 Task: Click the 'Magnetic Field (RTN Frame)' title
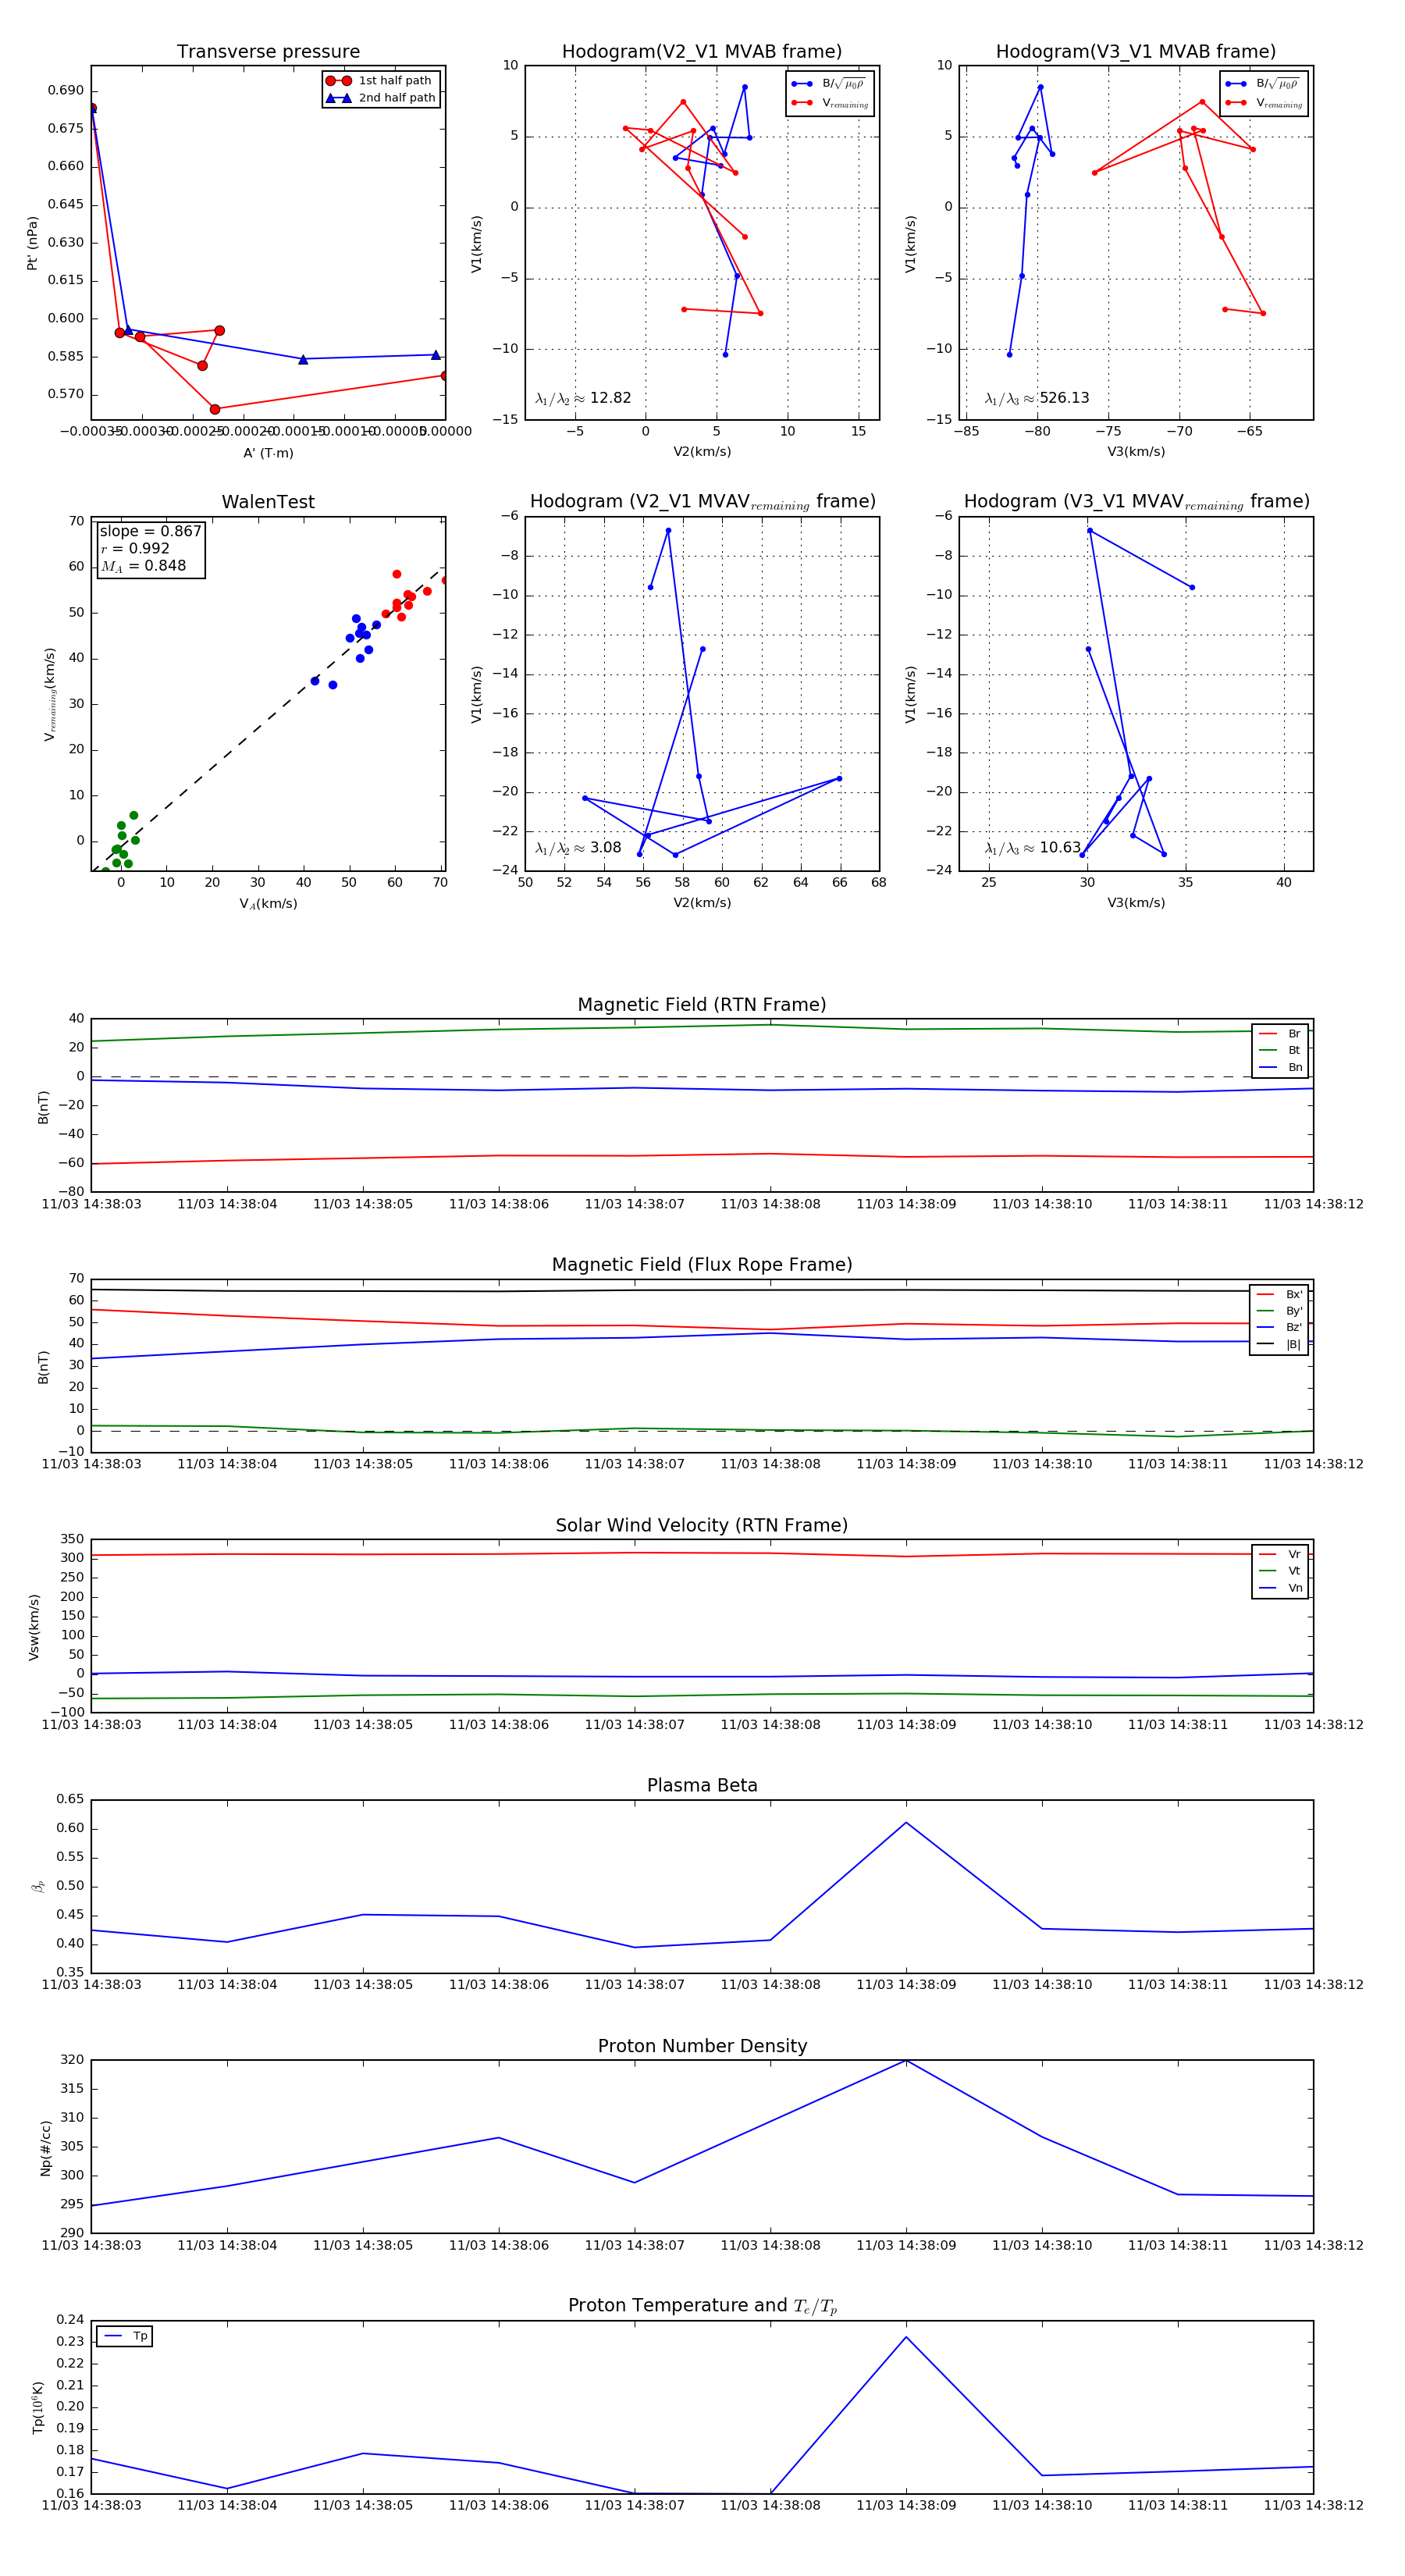(702, 1005)
